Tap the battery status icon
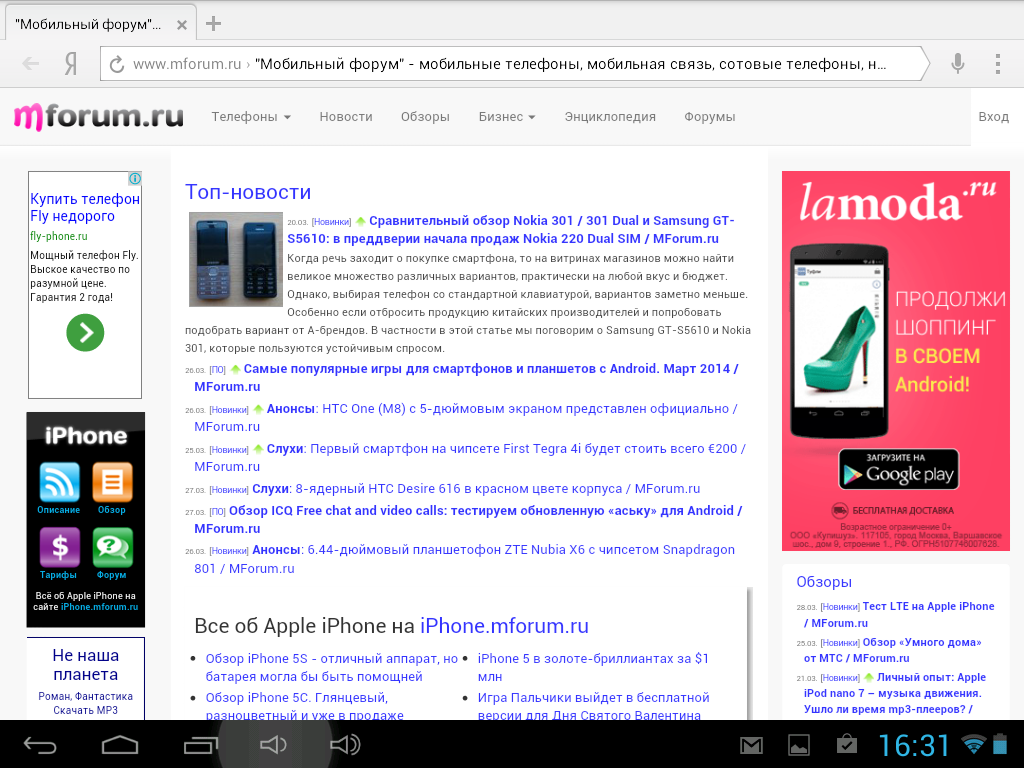Screen dimensions: 1024x768 coord(1000,744)
